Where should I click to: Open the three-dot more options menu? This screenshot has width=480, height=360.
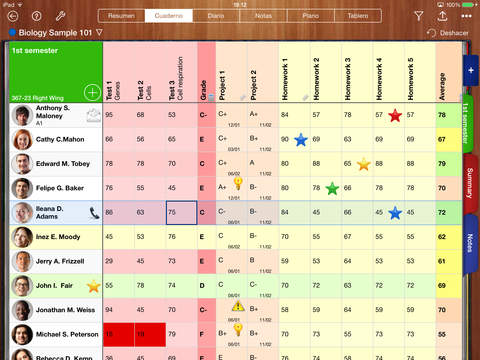[466, 16]
